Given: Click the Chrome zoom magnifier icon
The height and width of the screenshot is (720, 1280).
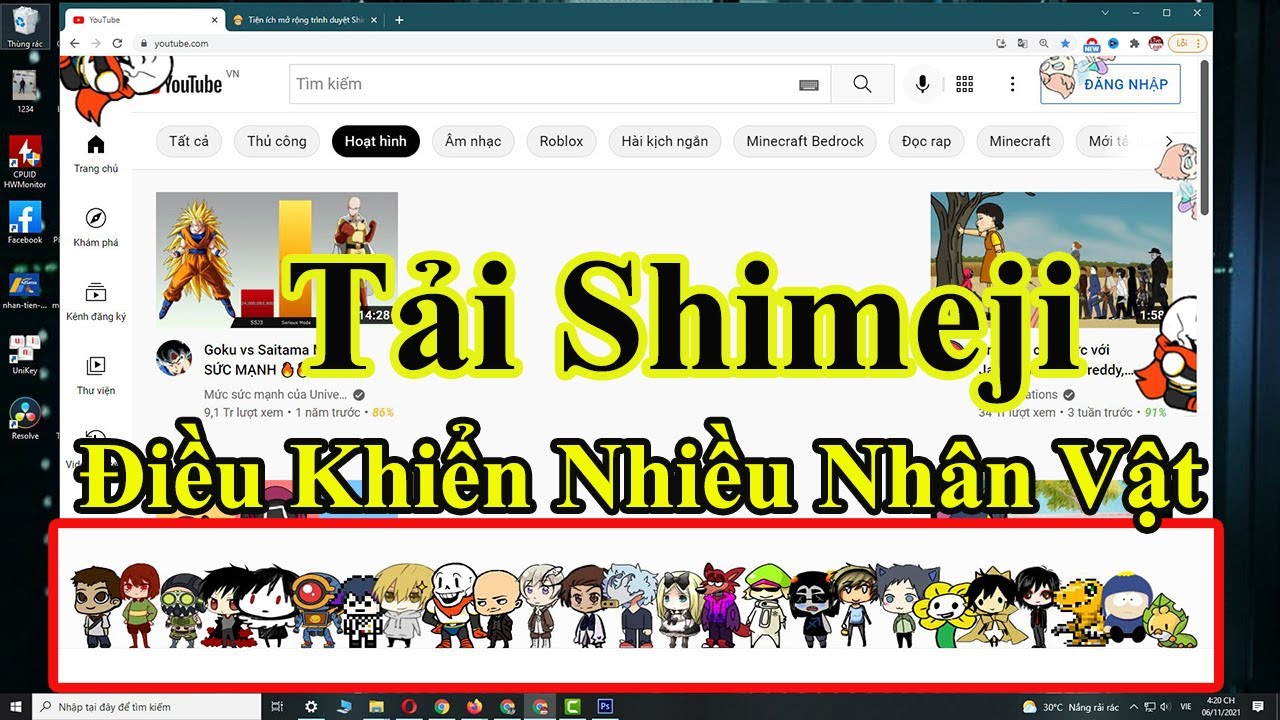Looking at the screenshot, I should point(1044,44).
